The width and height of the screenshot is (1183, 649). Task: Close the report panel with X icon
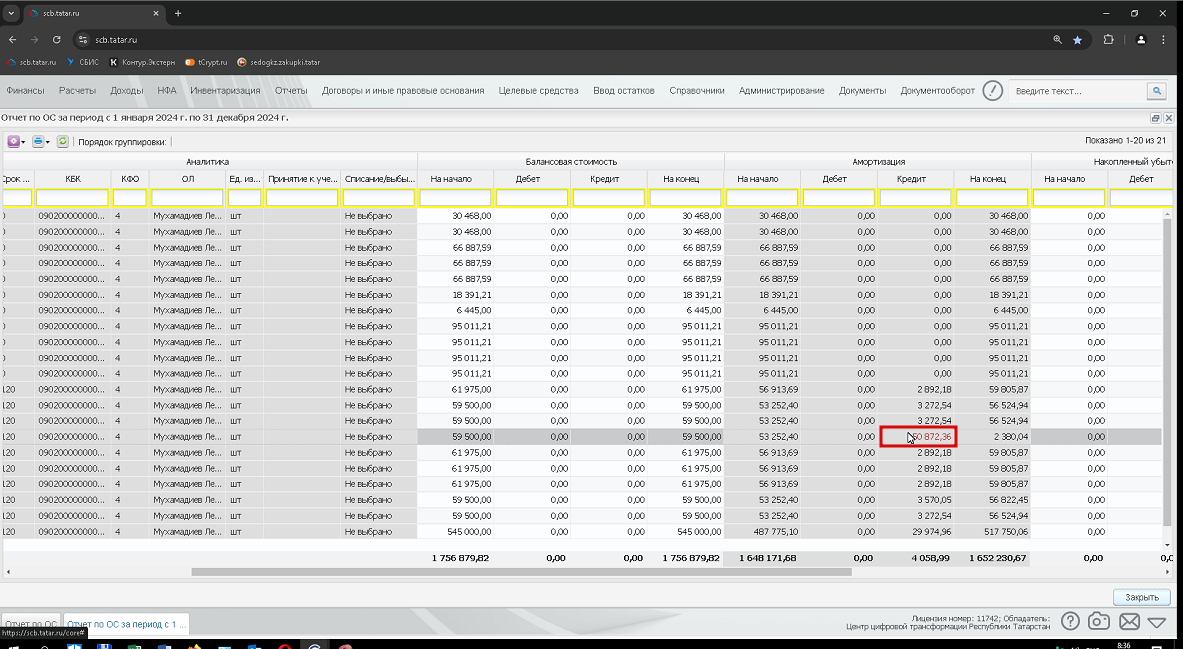tap(1169, 118)
